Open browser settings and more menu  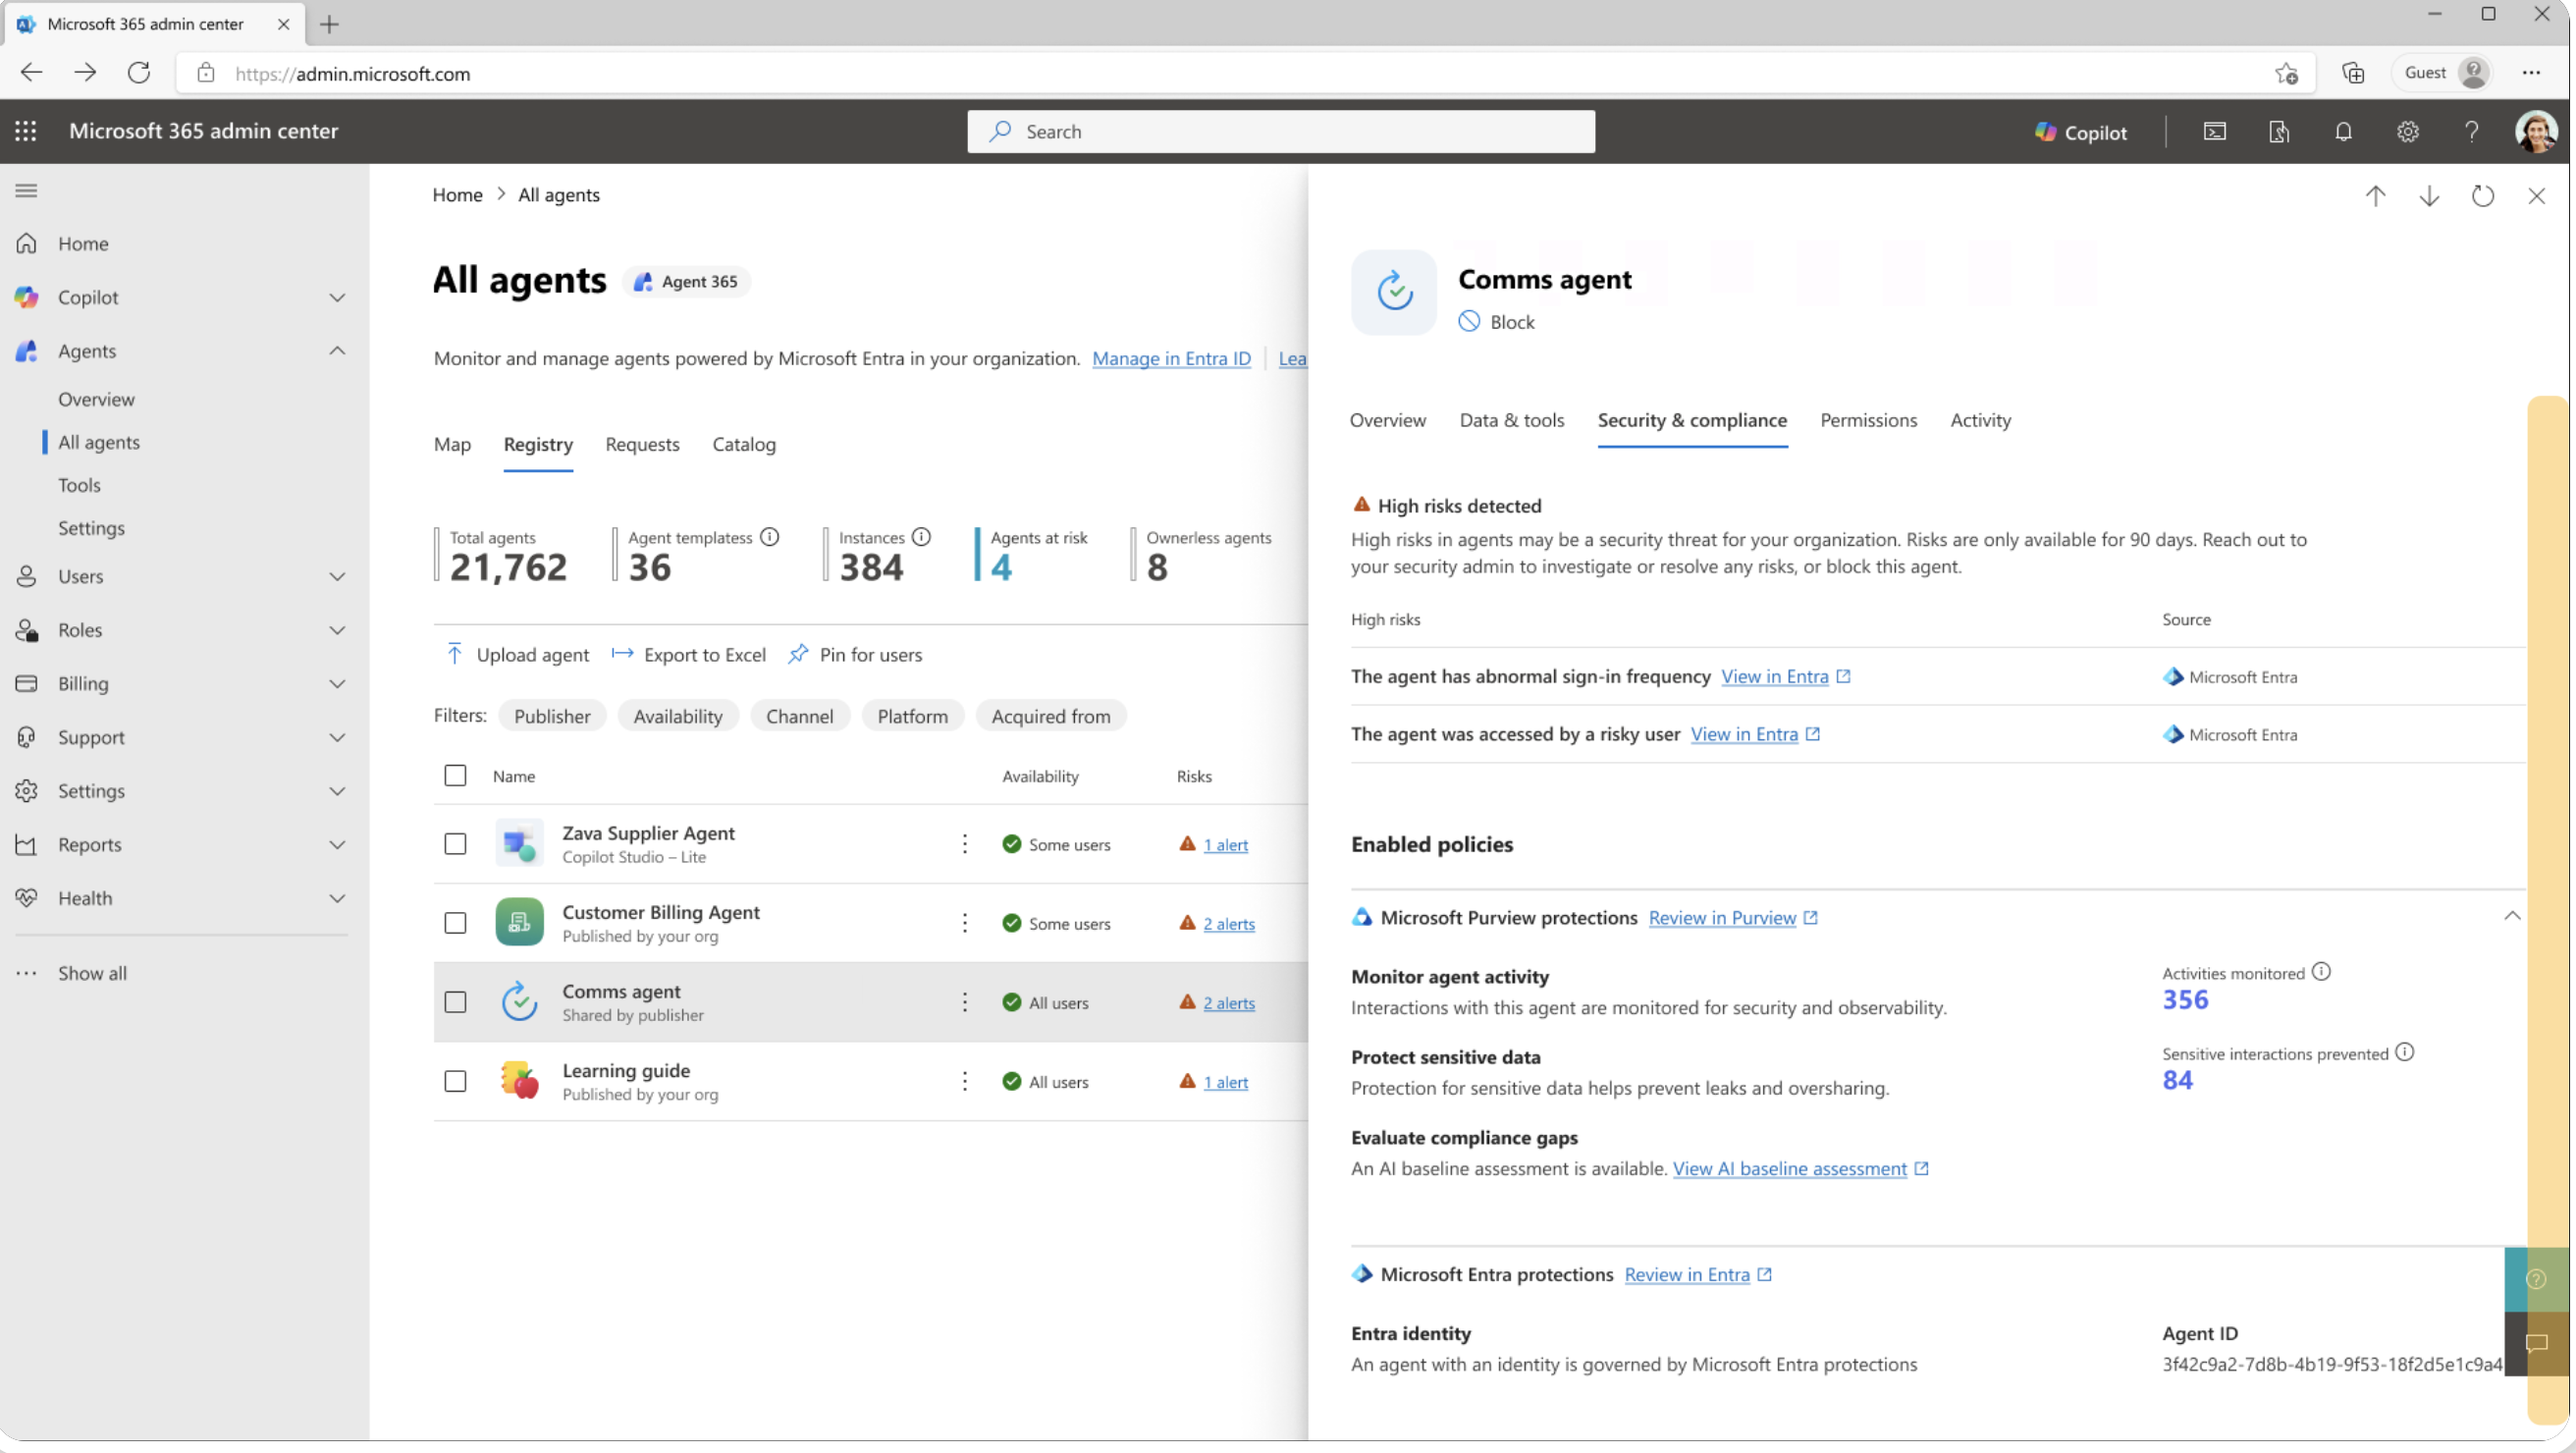click(2531, 73)
